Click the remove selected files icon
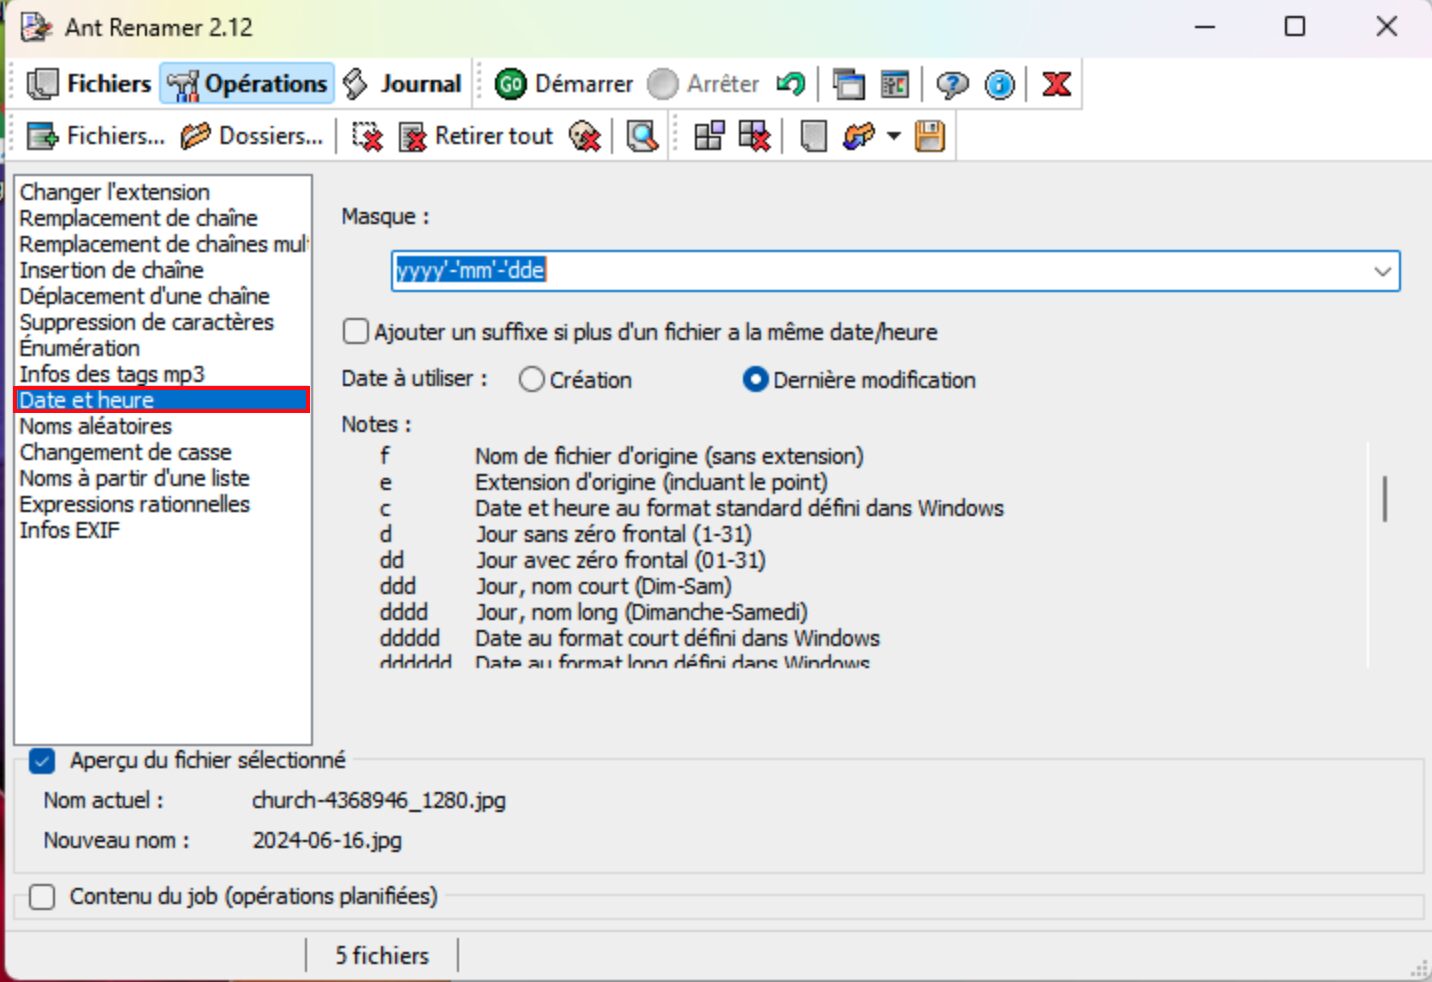Image resolution: width=1432 pixels, height=982 pixels. (x=367, y=136)
